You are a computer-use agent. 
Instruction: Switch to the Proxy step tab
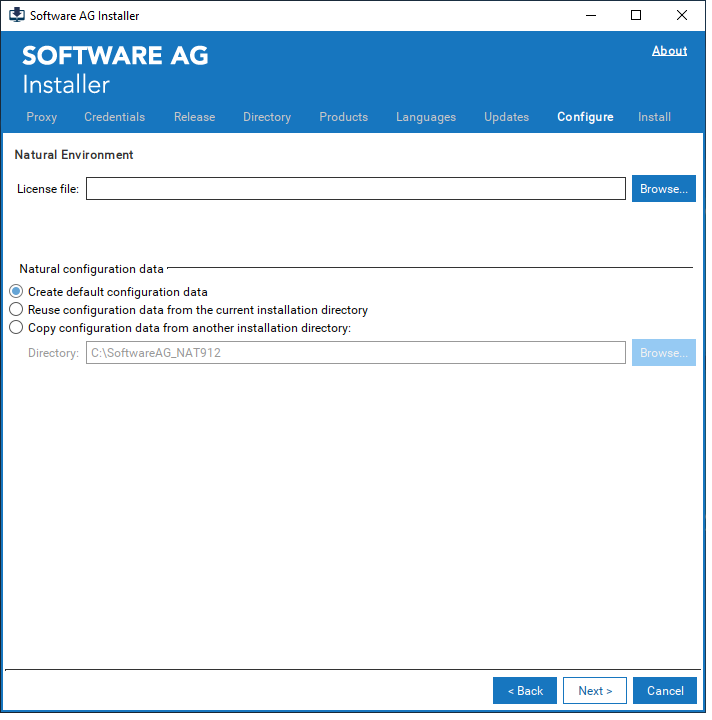(42, 117)
